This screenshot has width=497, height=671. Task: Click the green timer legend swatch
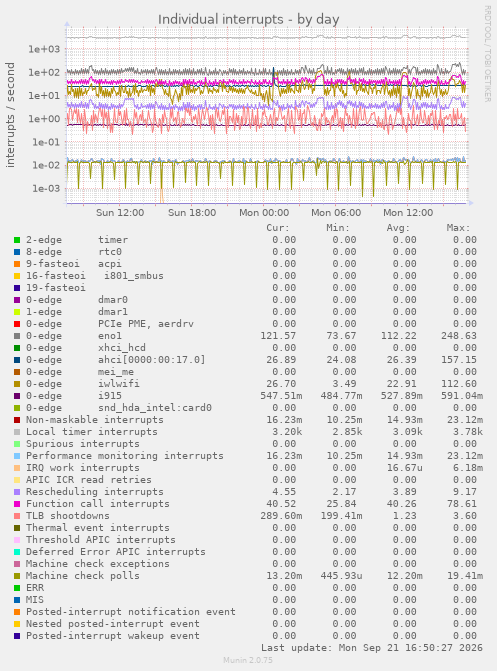pyautogui.click(x=17, y=240)
